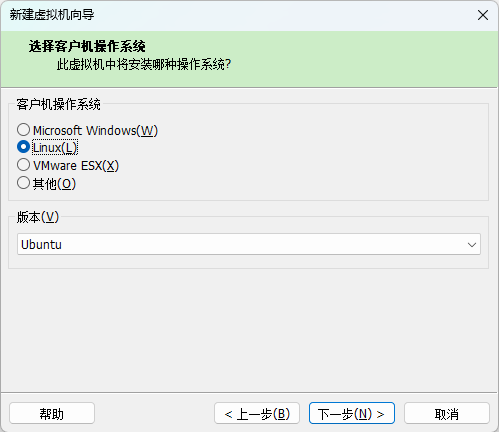Pick the 其他(O) radio option
The image size is (499, 432).
(x=23, y=183)
